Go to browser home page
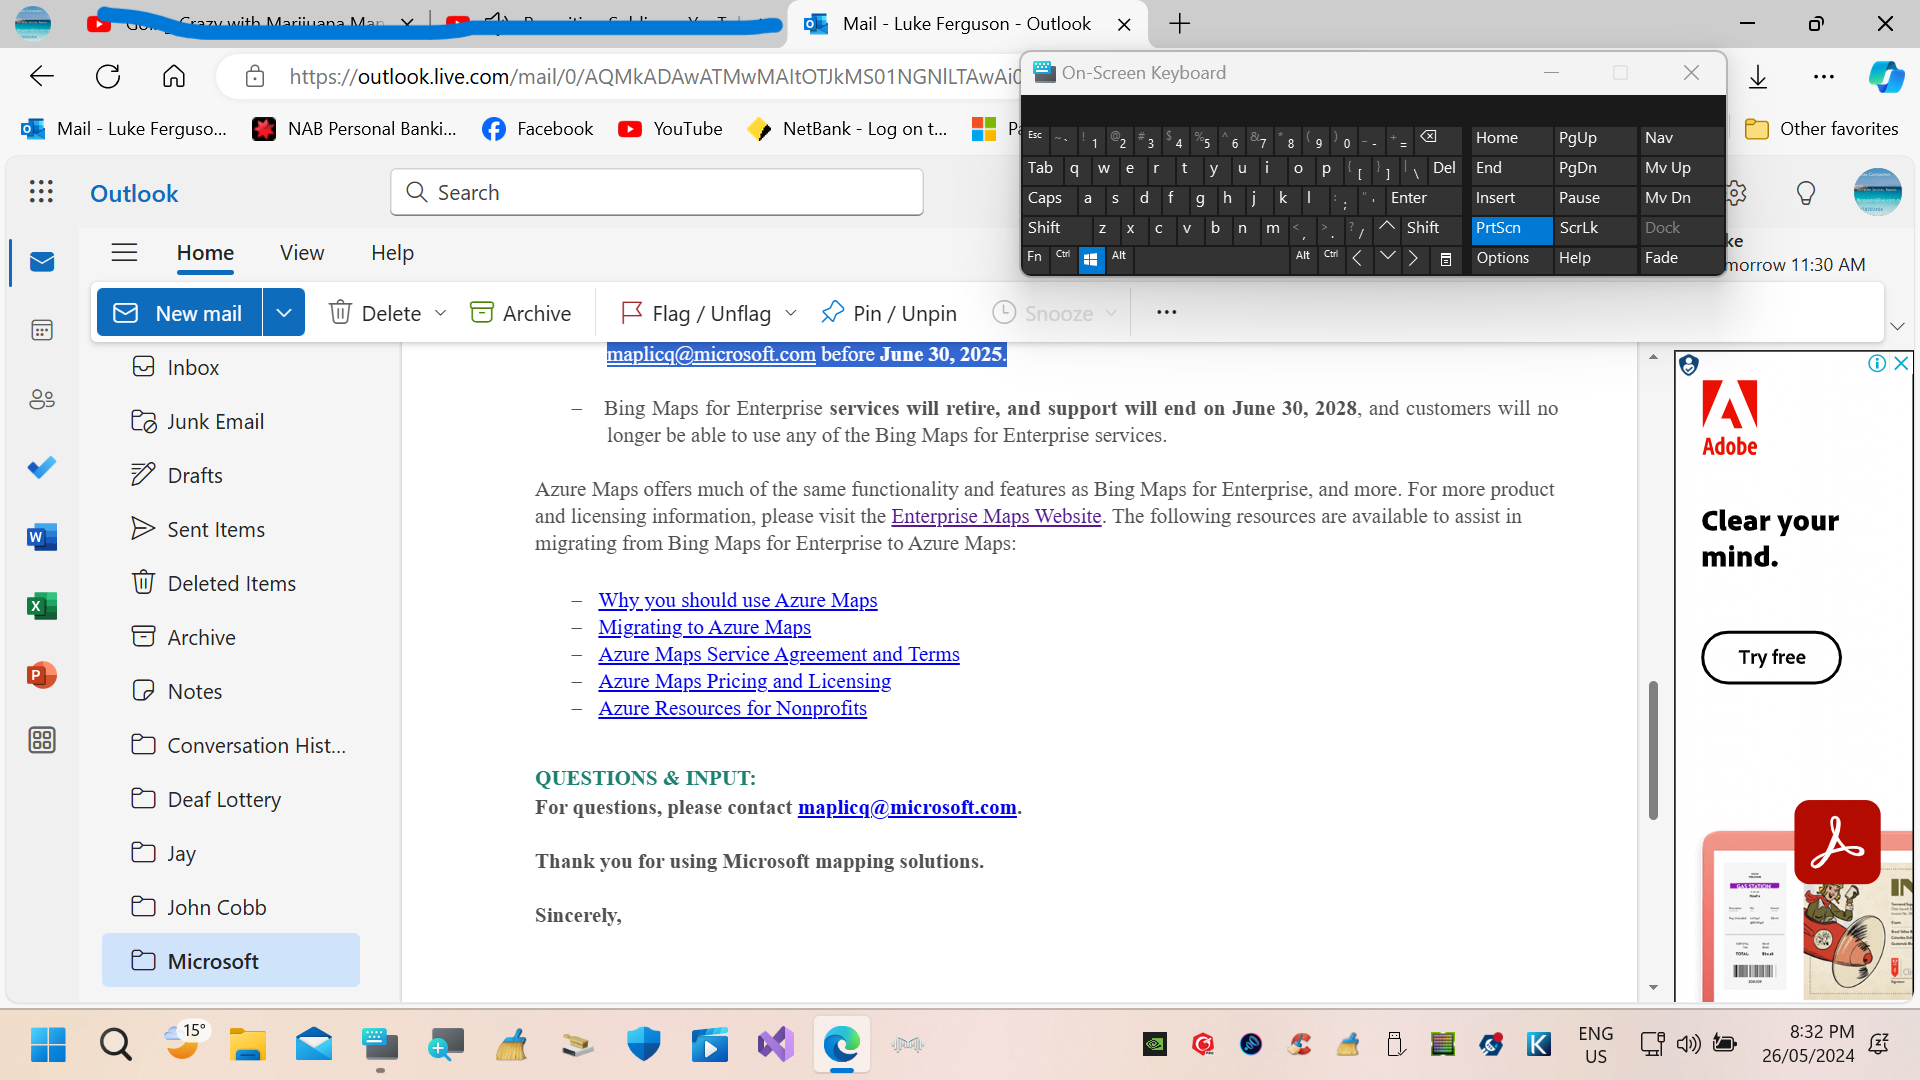Image resolution: width=1920 pixels, height=1080 pixels. click(x=174, y=76)
